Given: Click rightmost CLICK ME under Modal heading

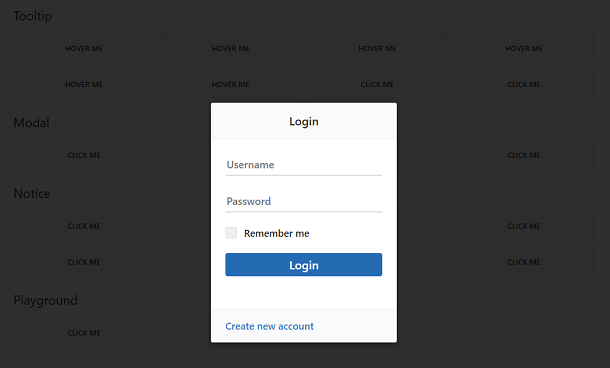Looking at the screenshot, I should (x=524, y=155).
